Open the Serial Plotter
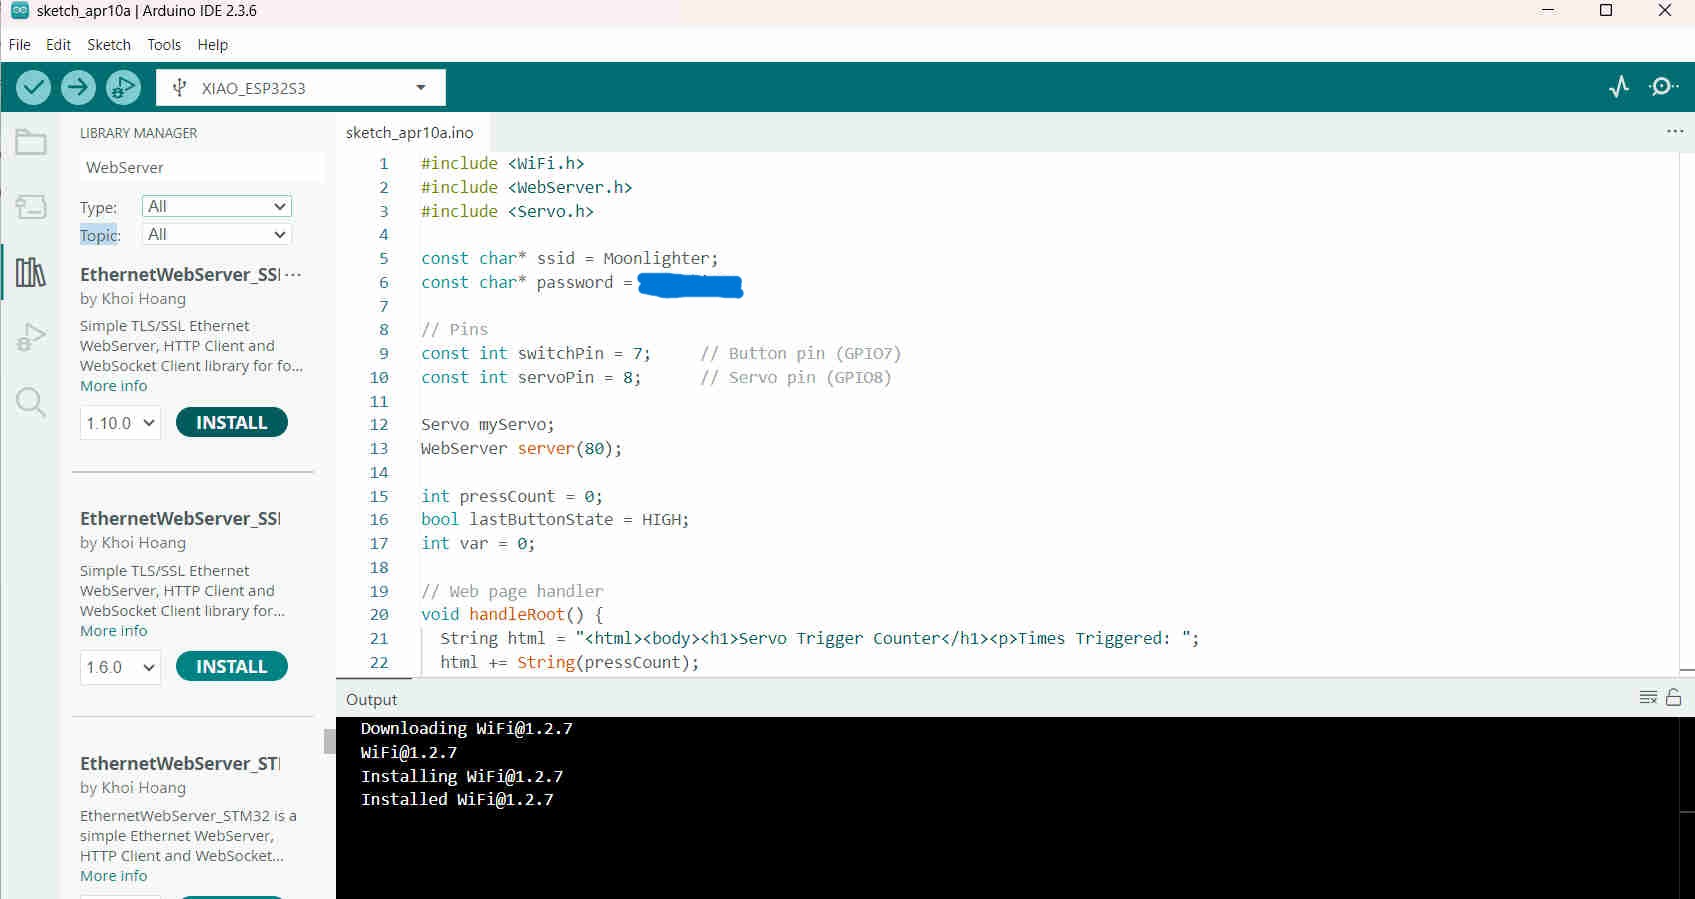This screenshot has width=1695, height=899. click(1619, 87)
